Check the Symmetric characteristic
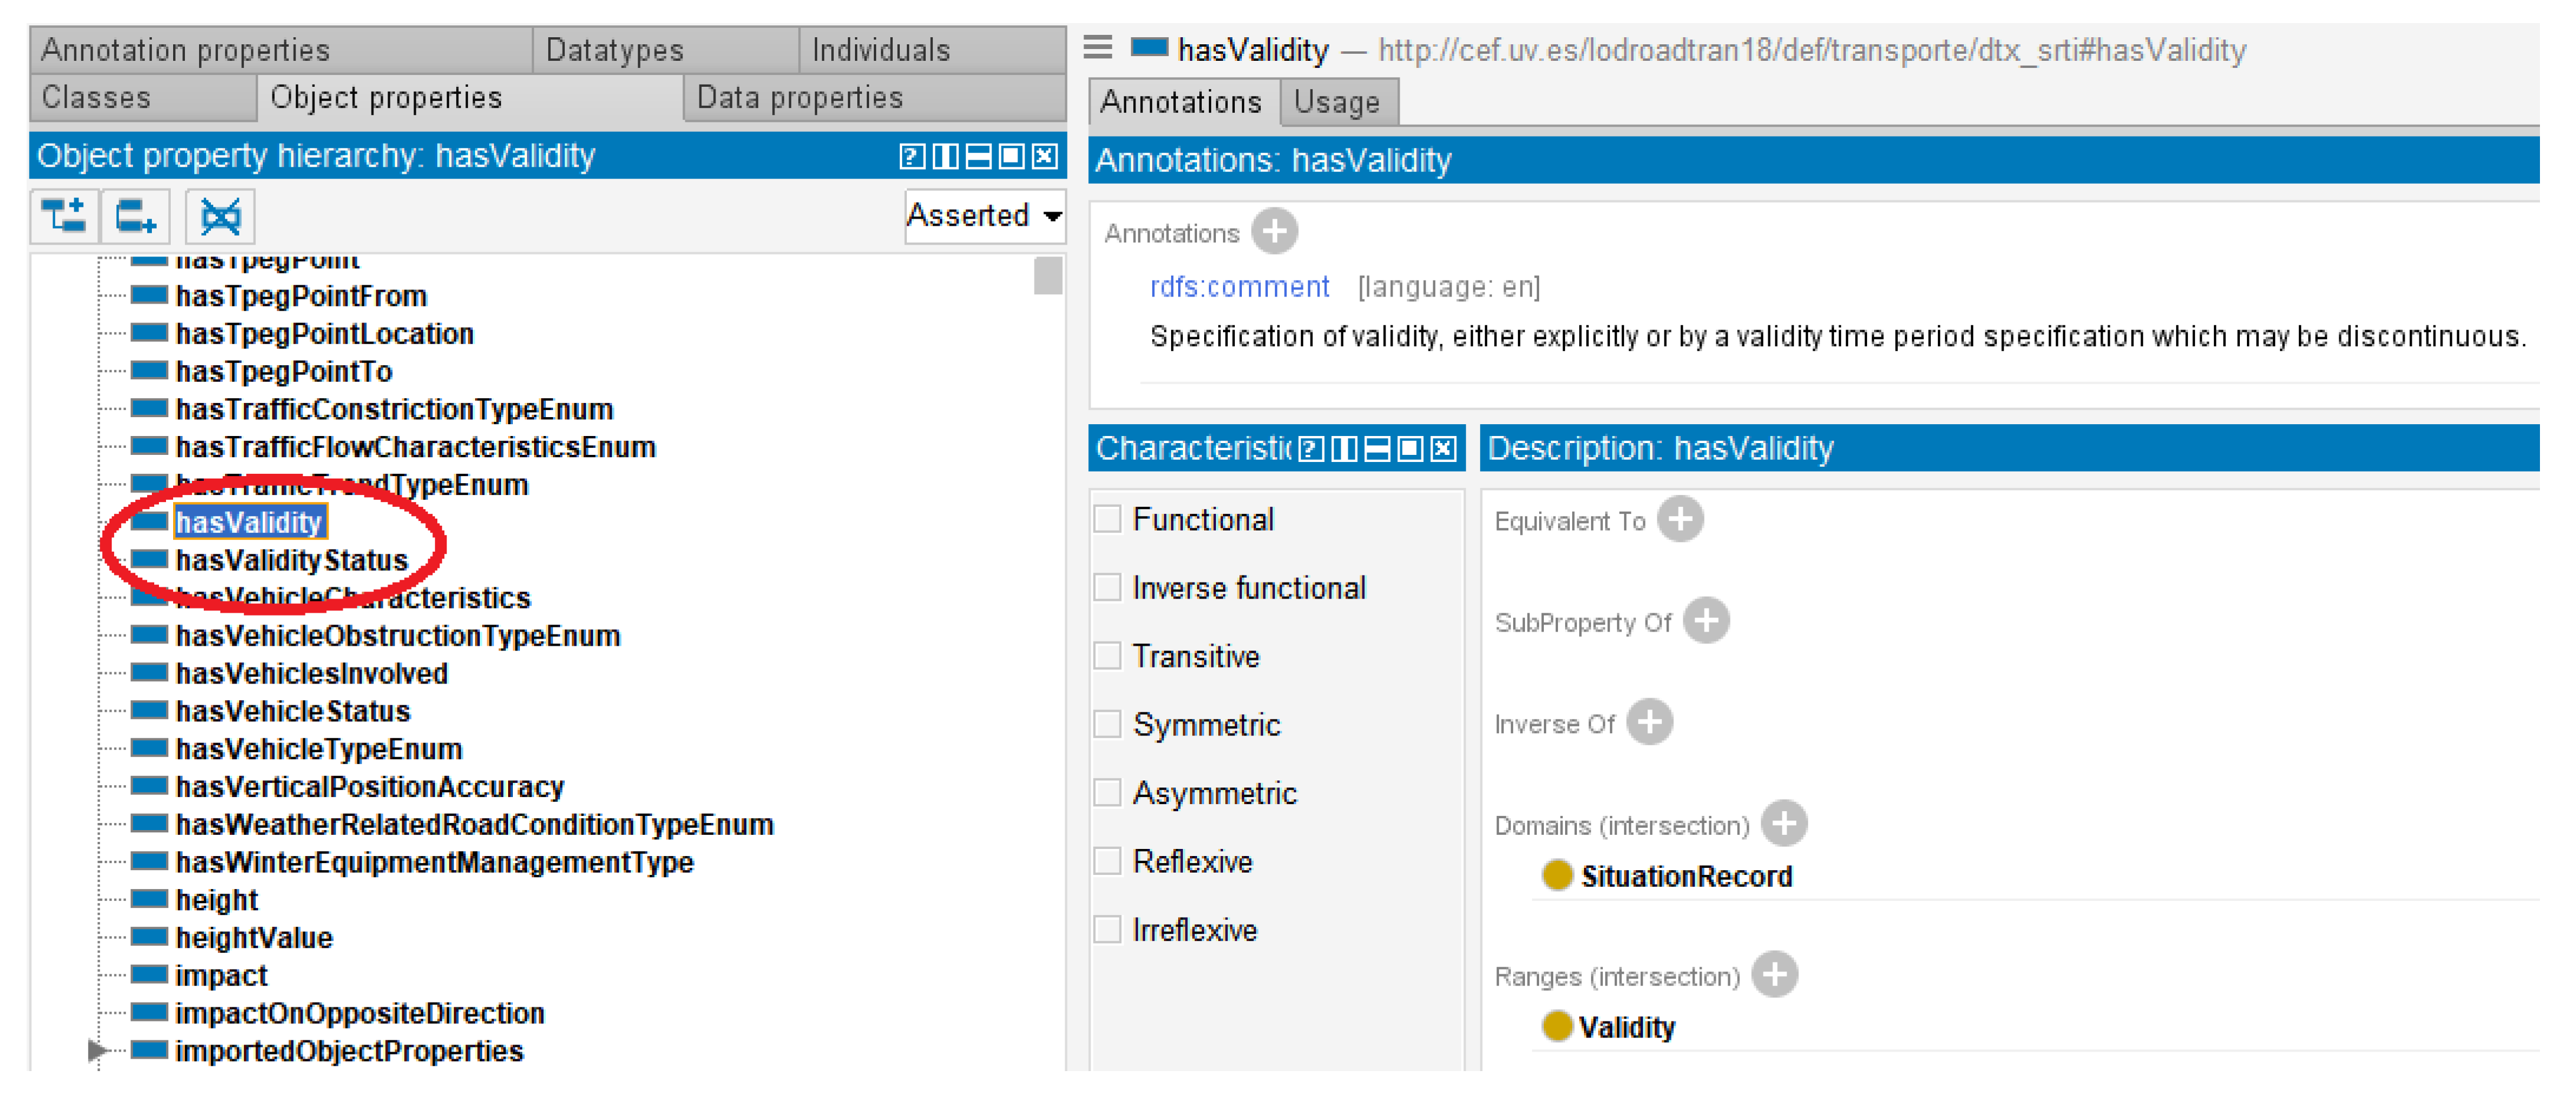The image size is (2576, 1103). click(x=1107, y=724)
